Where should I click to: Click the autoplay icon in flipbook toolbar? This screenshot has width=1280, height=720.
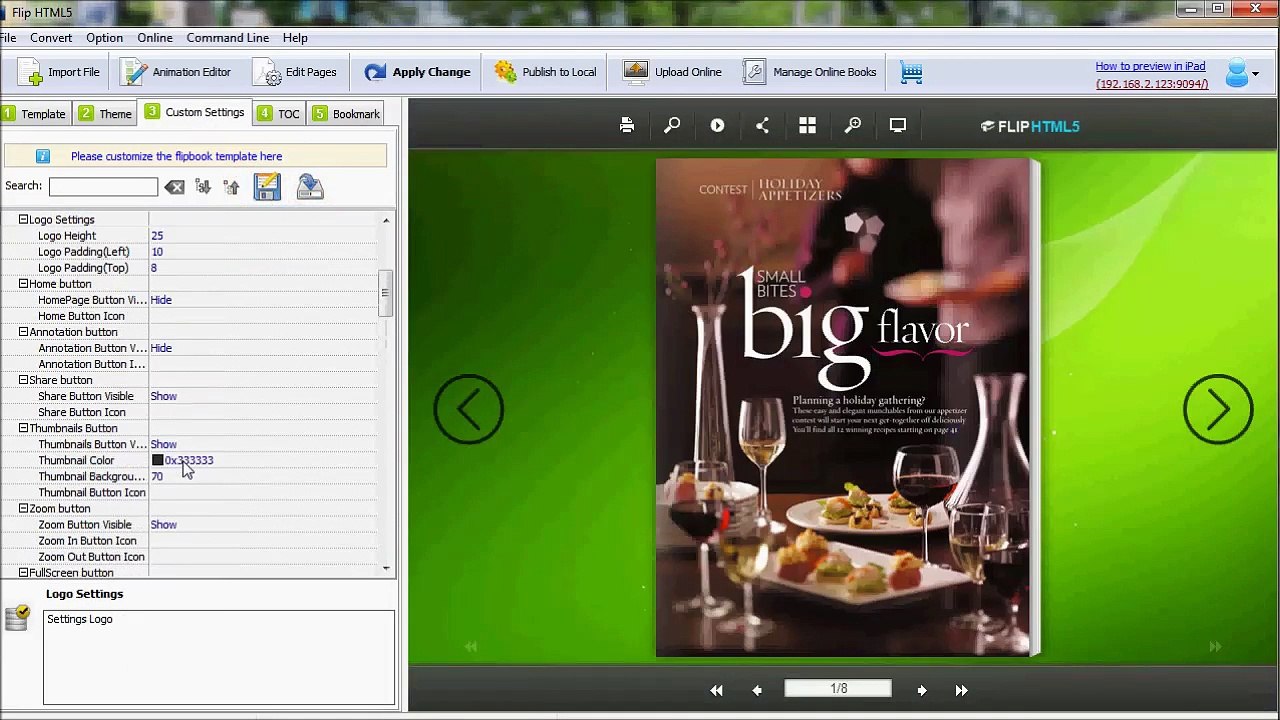coord(717,126)
